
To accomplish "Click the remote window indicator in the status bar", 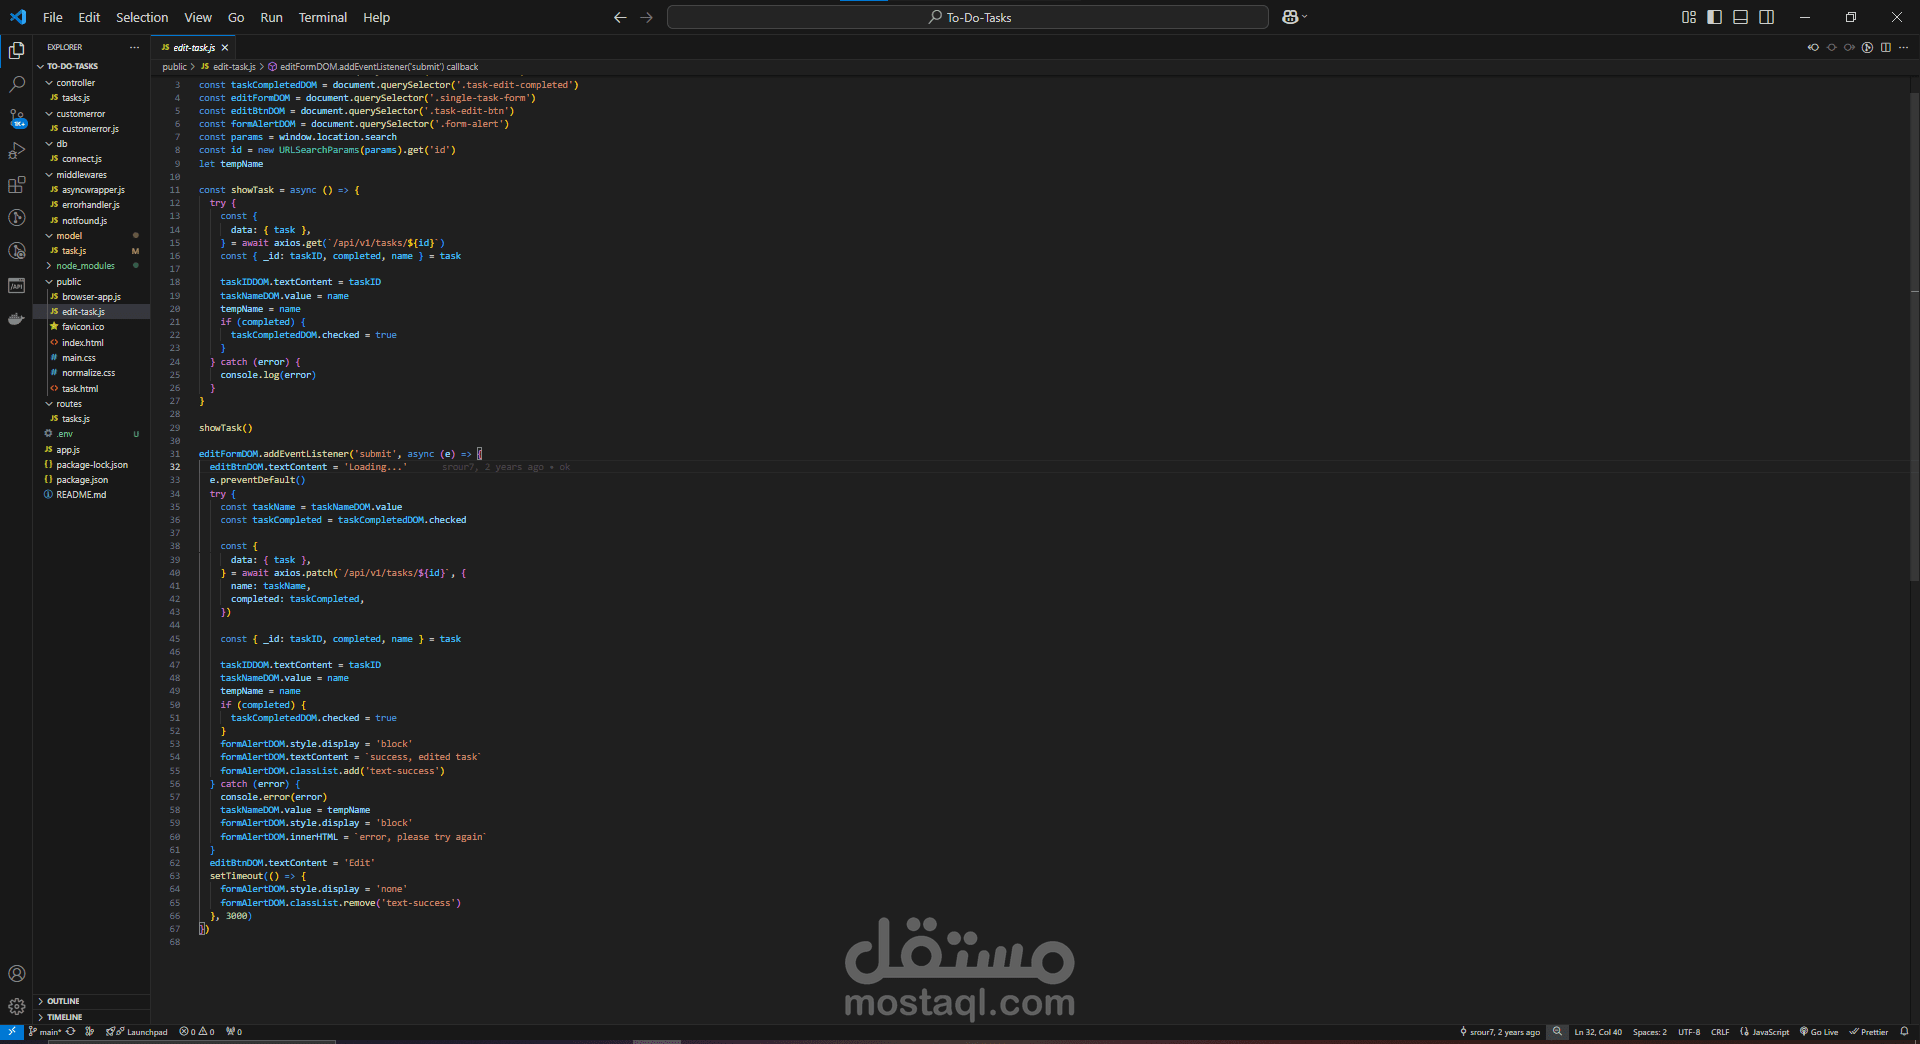I will [x=11, y=1032].
